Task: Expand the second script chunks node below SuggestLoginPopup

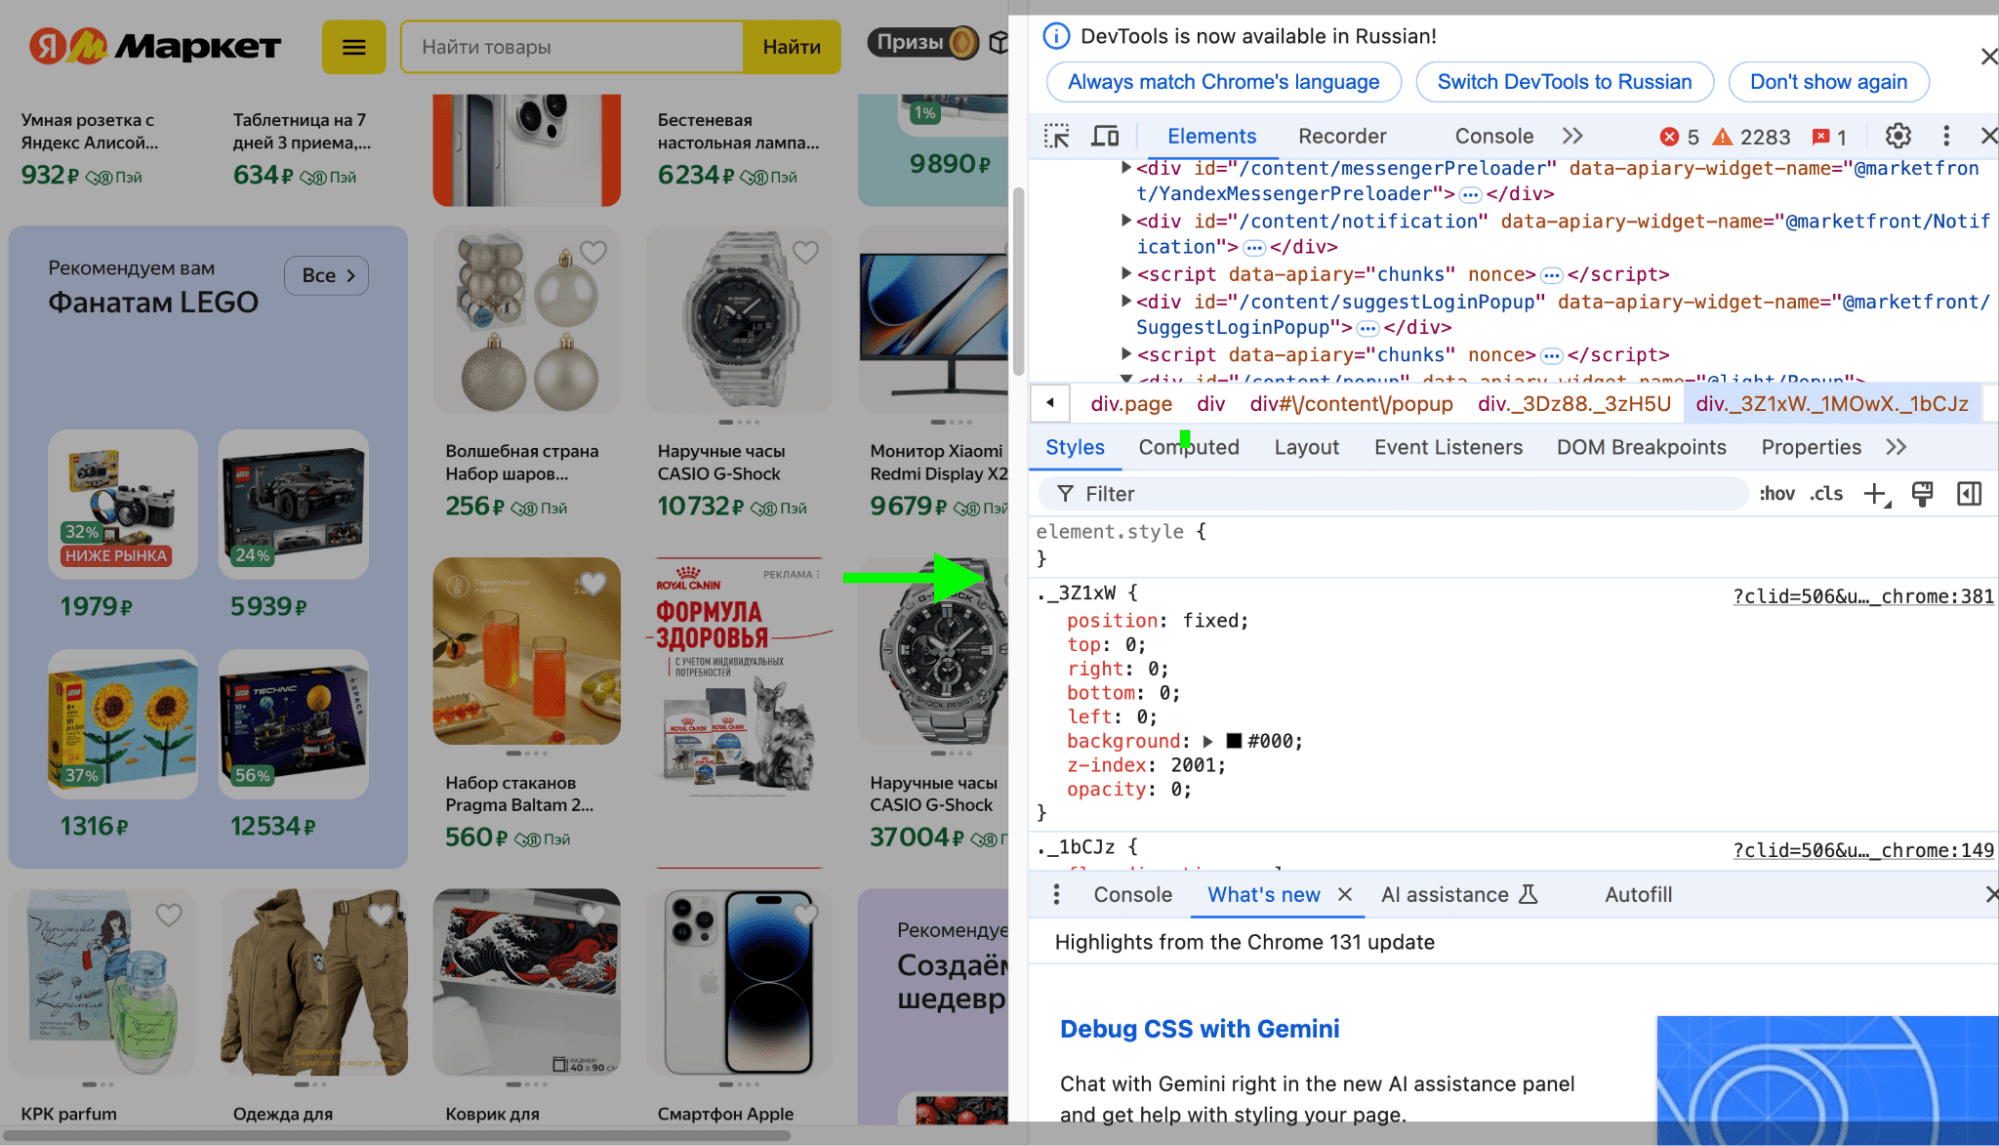Action: 1126,354
